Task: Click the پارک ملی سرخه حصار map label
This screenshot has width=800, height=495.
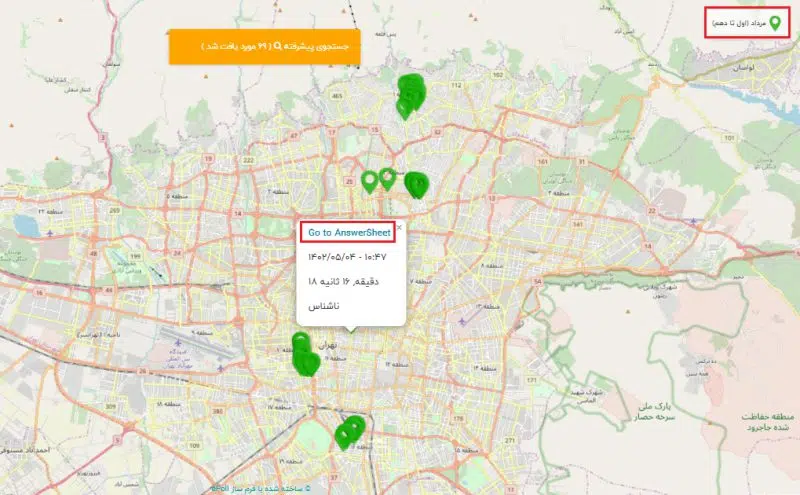Action: click(x=655, y=412)
